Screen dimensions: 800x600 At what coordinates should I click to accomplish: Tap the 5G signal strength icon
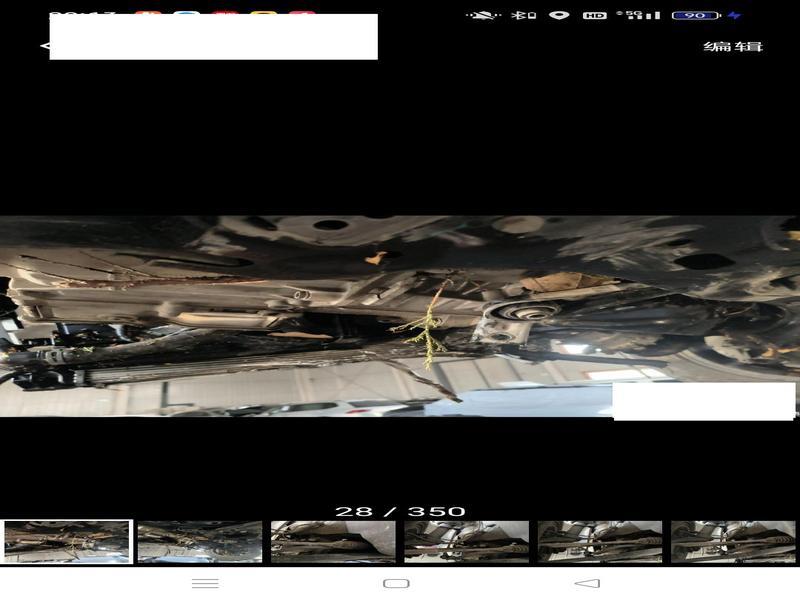tap(638, 16)
